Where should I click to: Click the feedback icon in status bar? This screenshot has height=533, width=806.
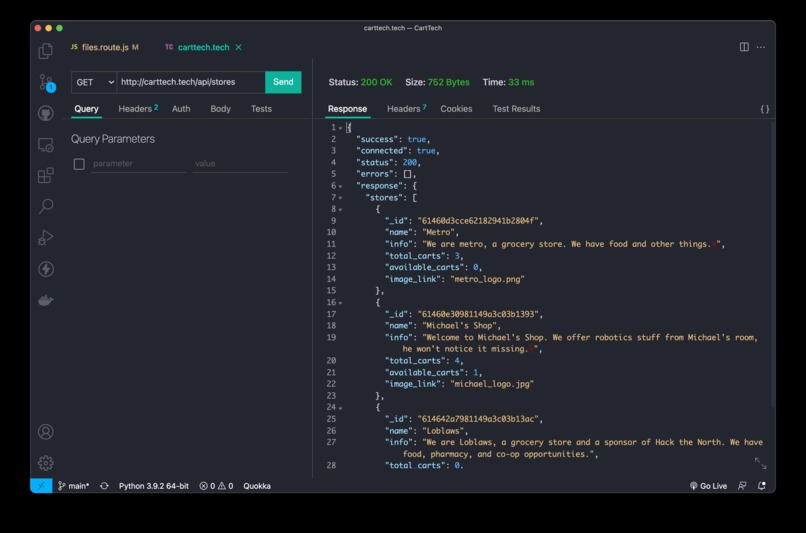point(742,486)
